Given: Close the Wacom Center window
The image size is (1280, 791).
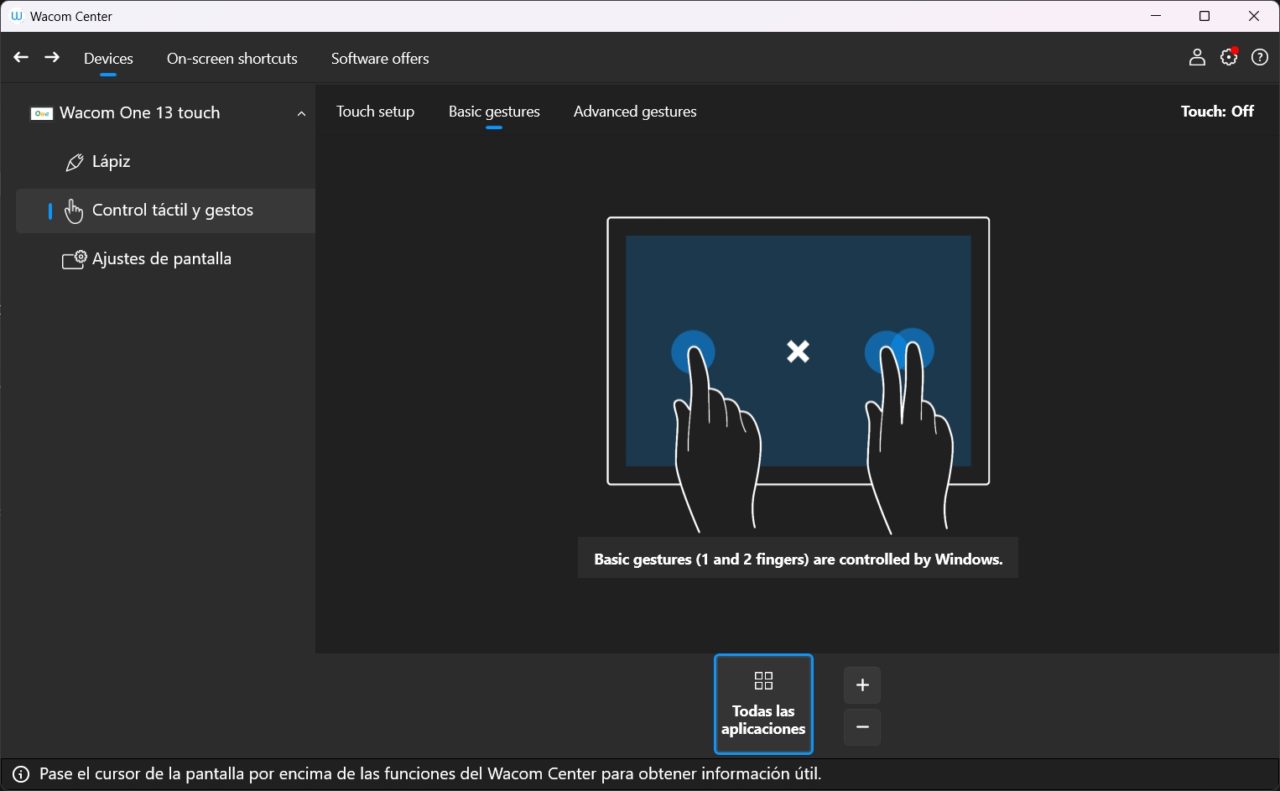Looking at the screenshot, I should click(x=1254, y=16).
